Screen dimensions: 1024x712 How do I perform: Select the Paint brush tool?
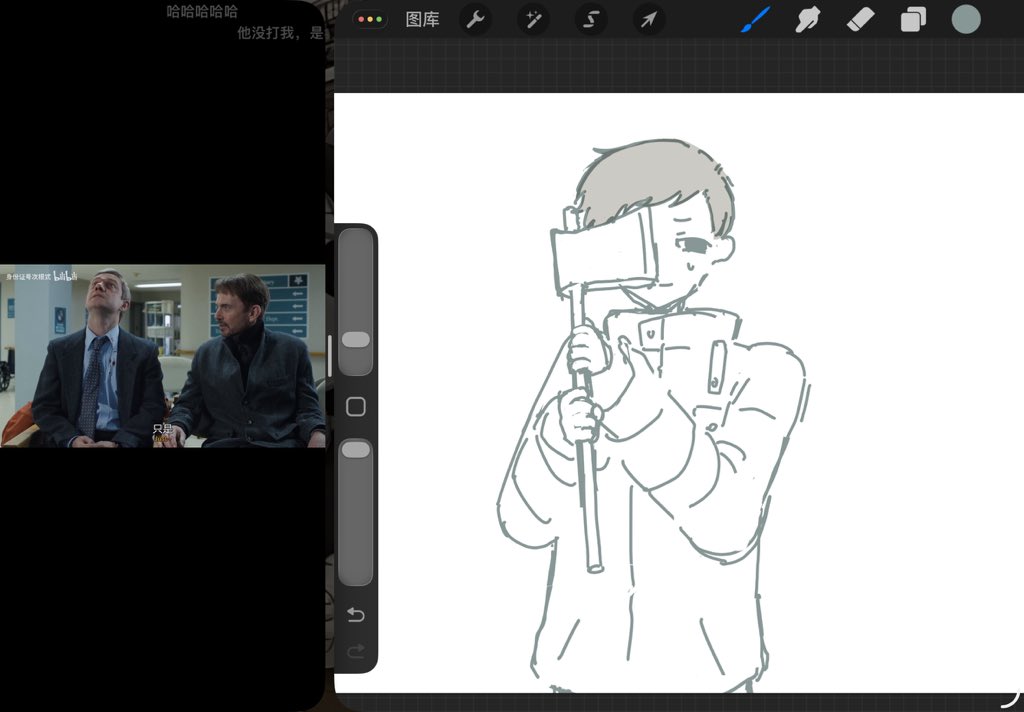click(756, 20)
